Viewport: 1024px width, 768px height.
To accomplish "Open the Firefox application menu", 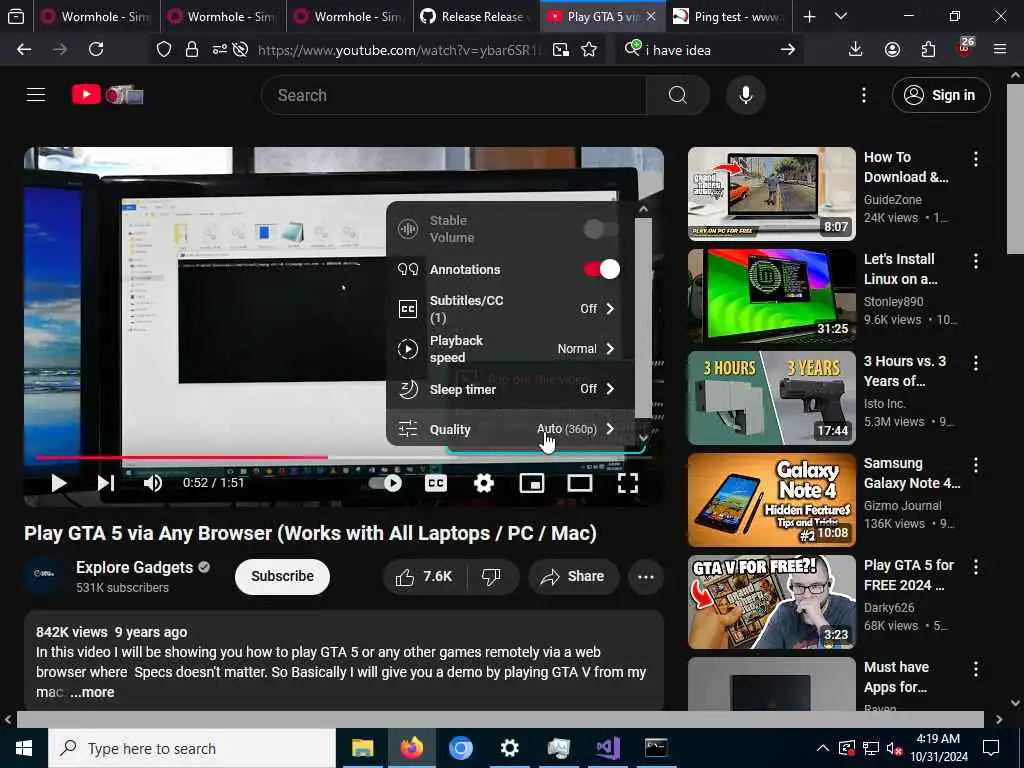I will coord(1000,49).
